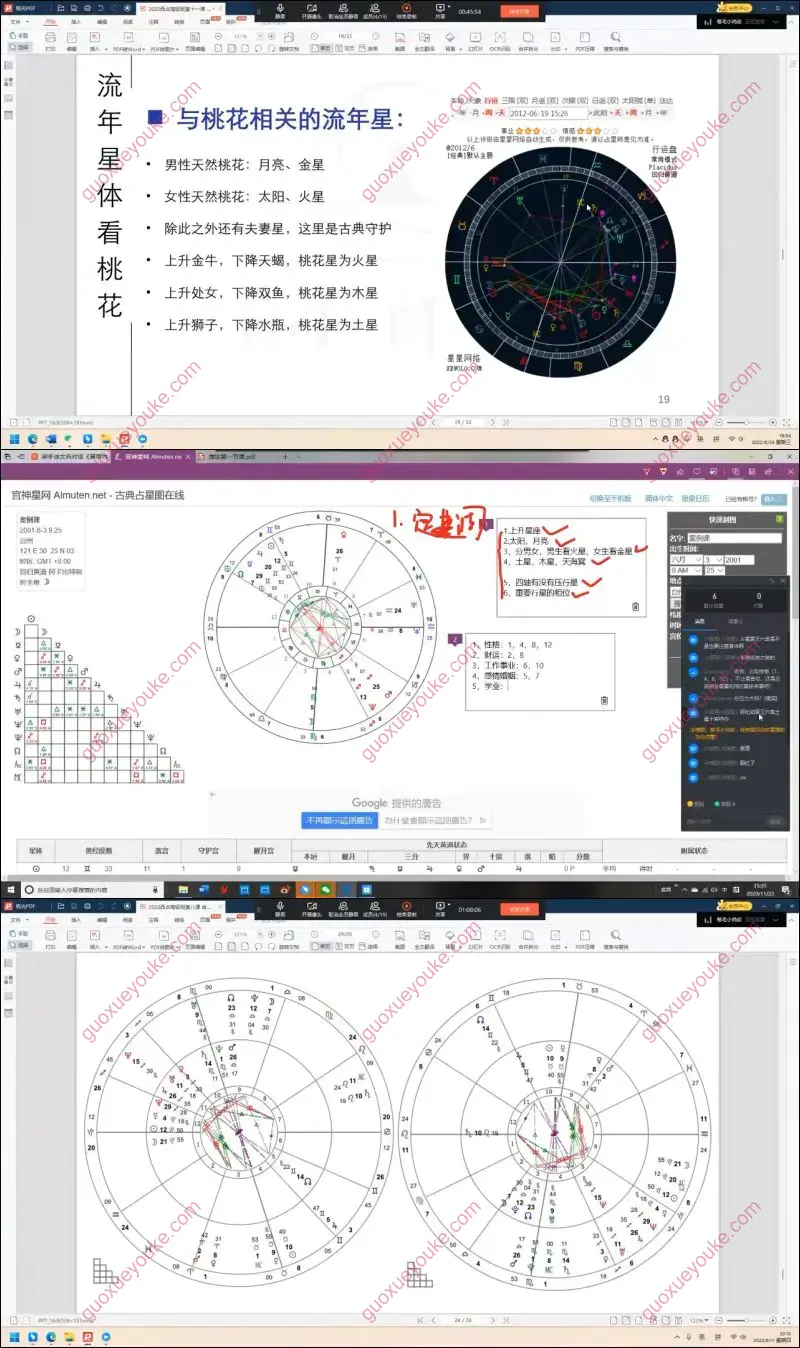Viewport: 800px width, 1348px height.
Task: Open the 9 AM hour dropdown in 快速制图
Action: (x=686, y=571)
